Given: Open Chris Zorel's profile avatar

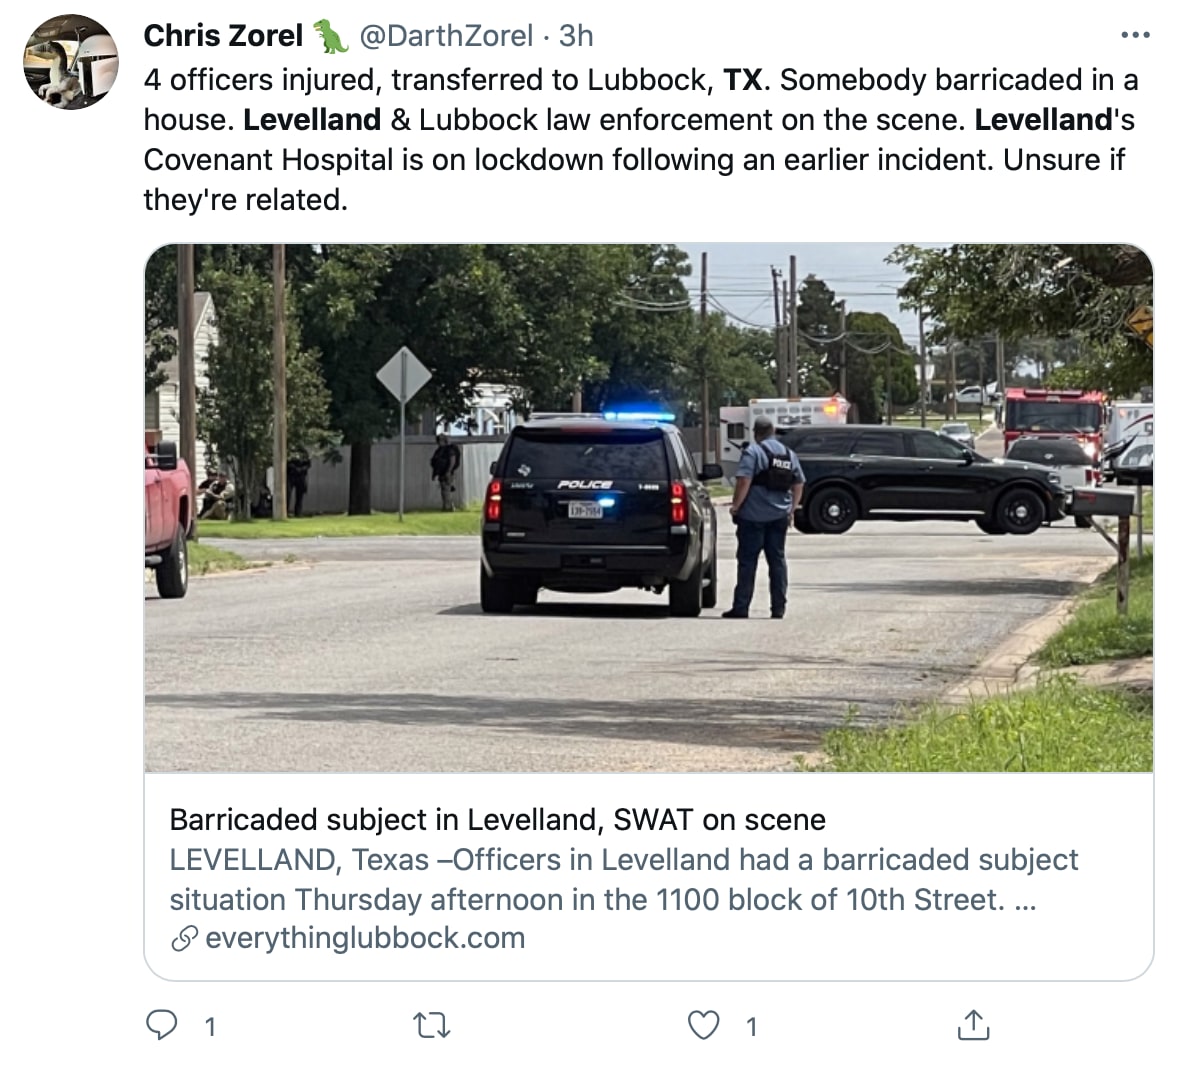Looking at the screenshot, I should tap(70, 62).
